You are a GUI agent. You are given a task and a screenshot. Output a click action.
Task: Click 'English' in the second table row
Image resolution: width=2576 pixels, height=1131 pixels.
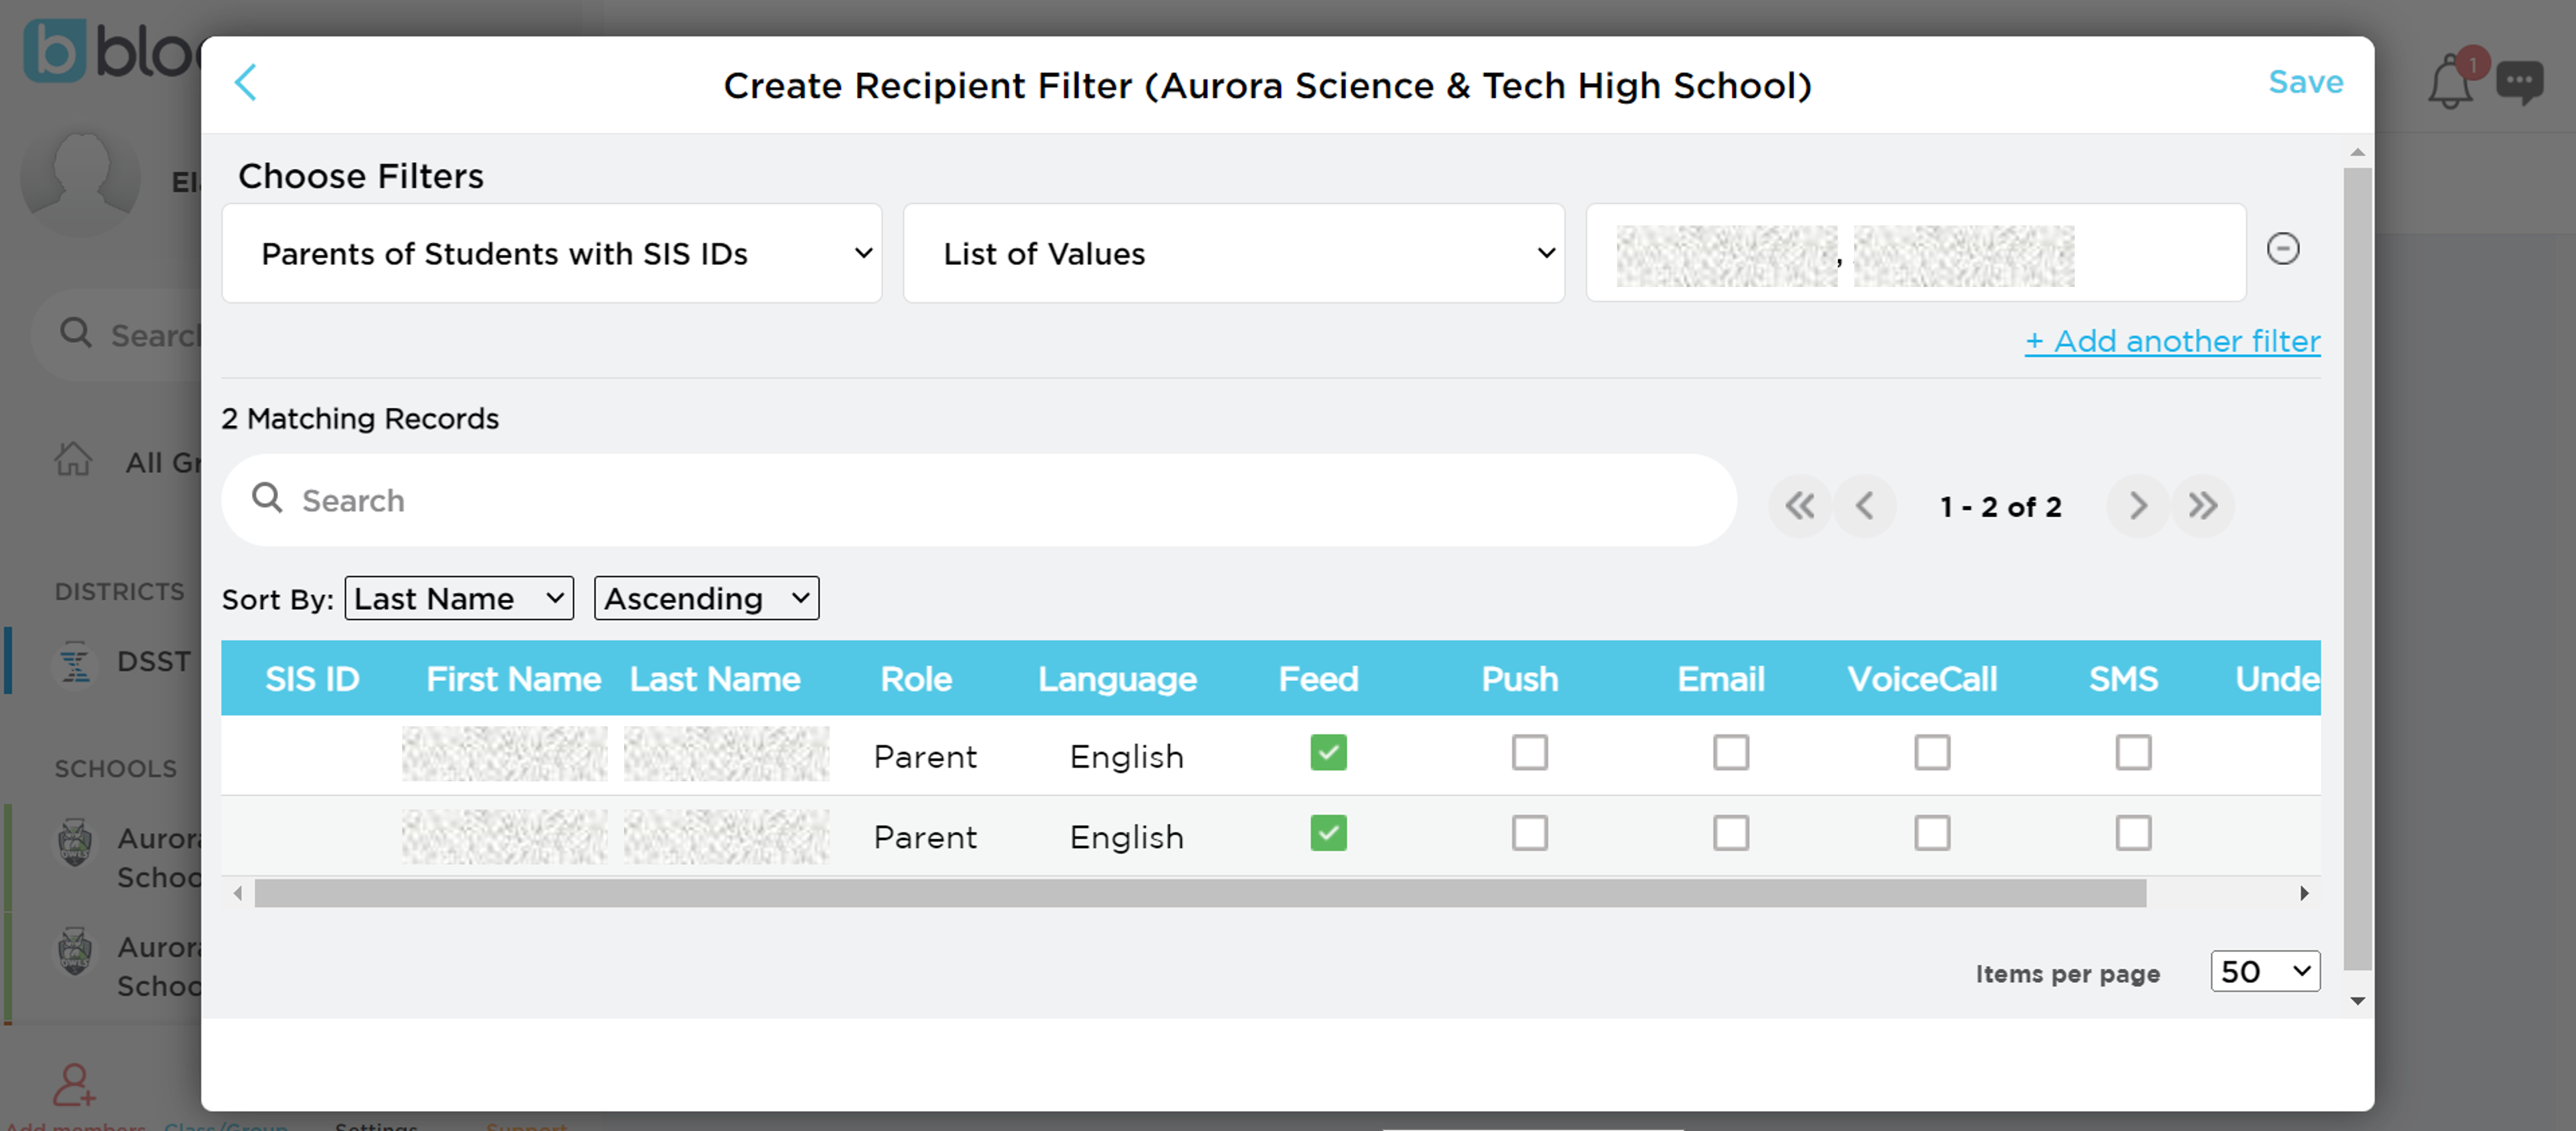coord(1126,837)
